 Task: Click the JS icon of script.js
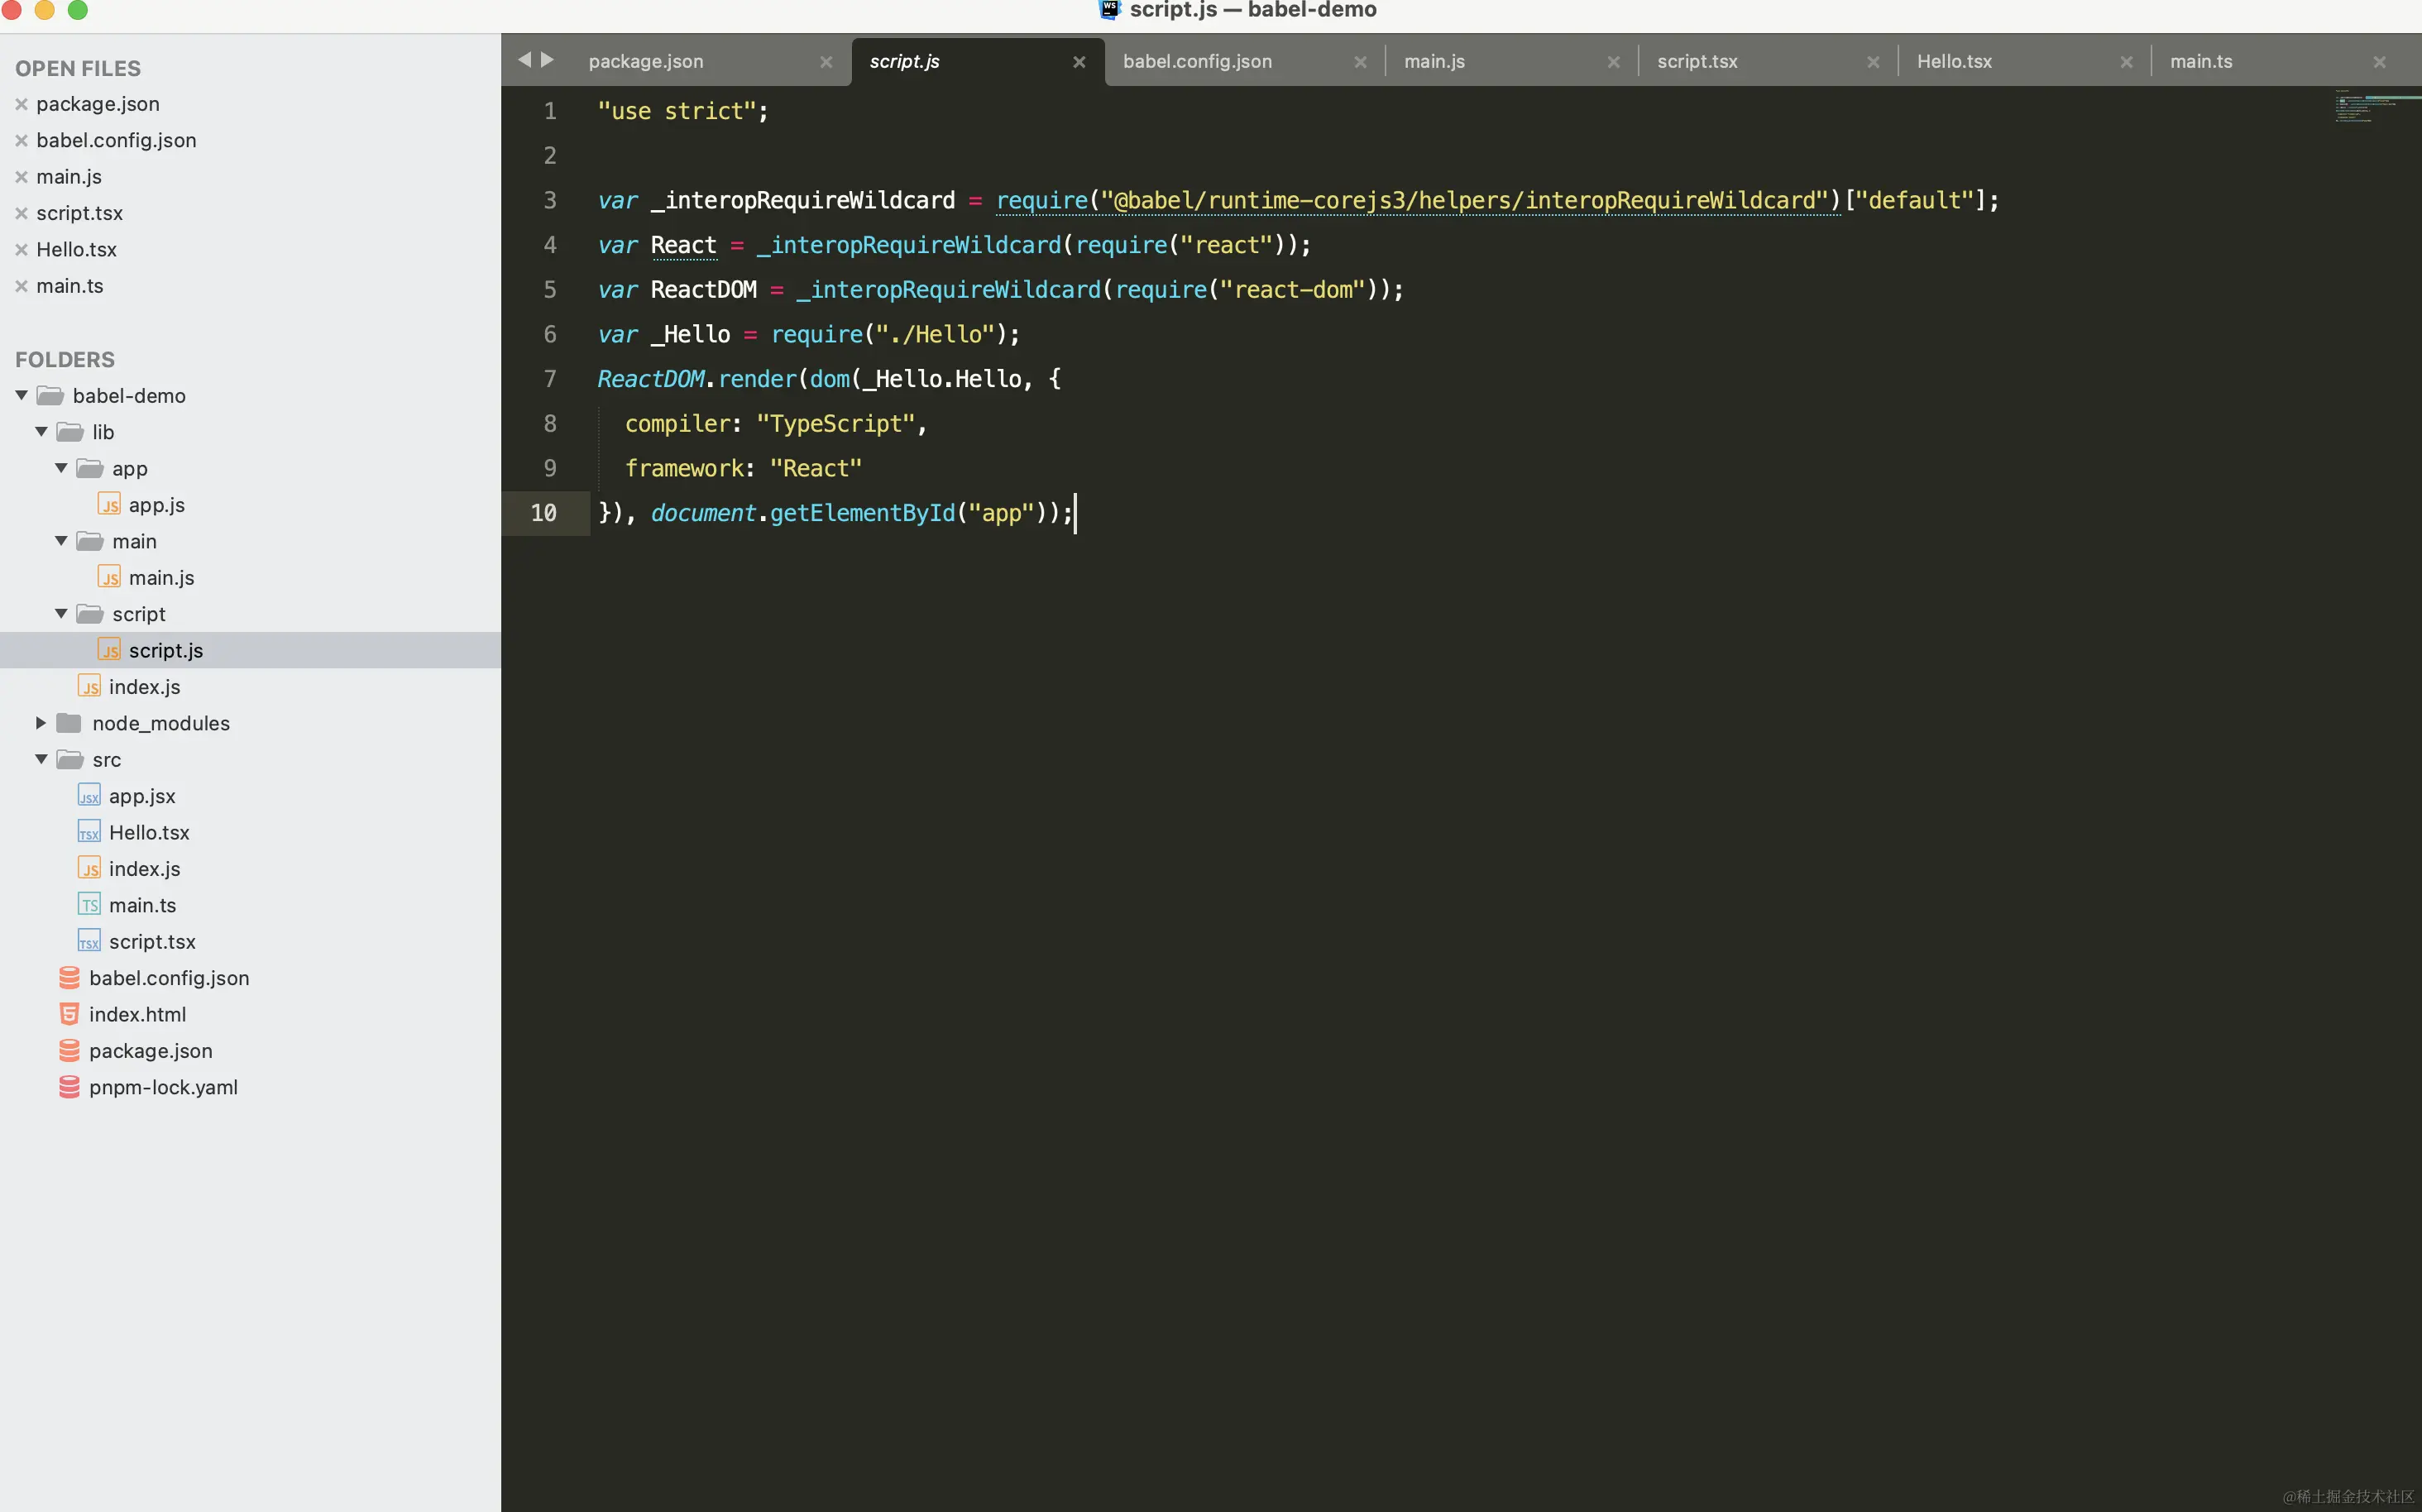[x=109, y=650]
